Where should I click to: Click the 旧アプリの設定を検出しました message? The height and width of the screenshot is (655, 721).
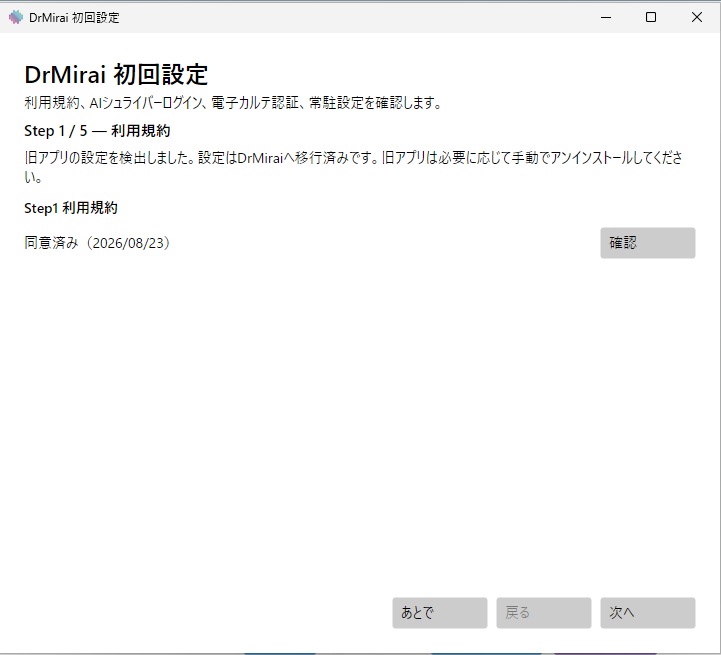coord(353,167)
